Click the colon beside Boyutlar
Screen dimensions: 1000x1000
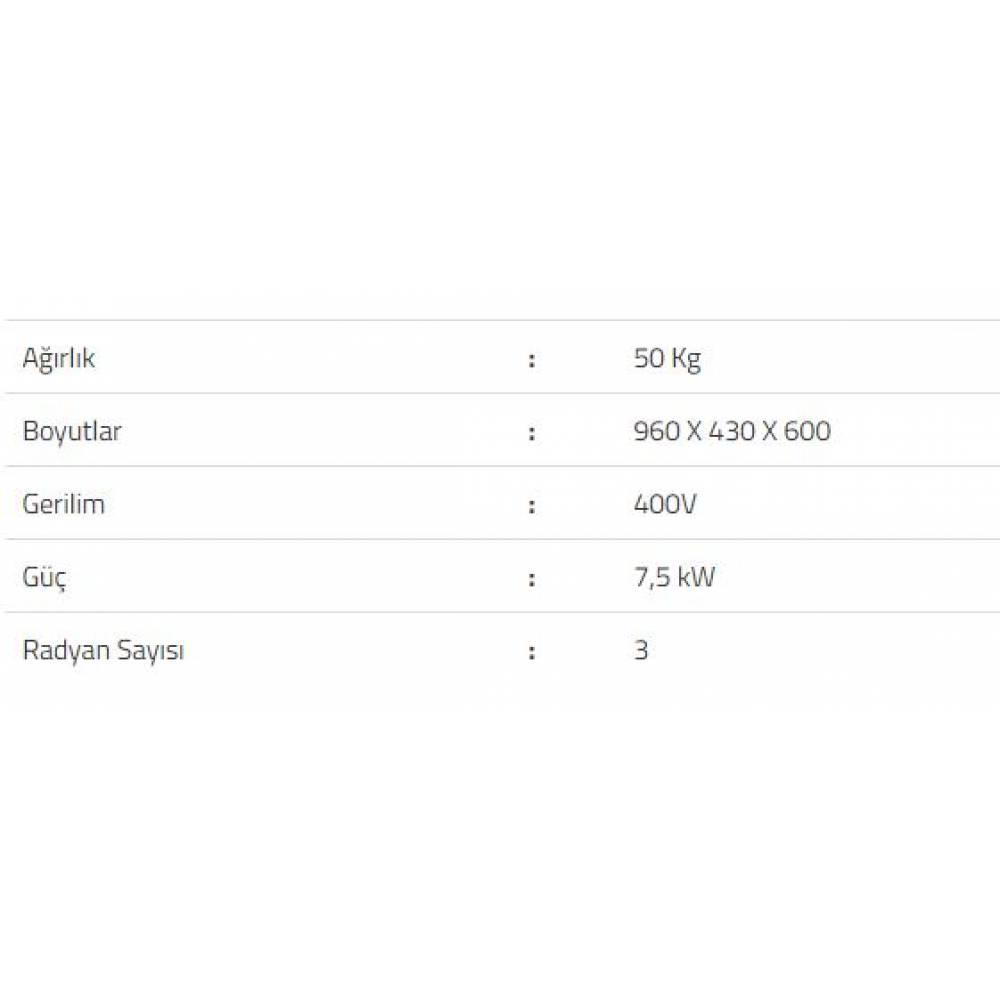coord(532,433)
